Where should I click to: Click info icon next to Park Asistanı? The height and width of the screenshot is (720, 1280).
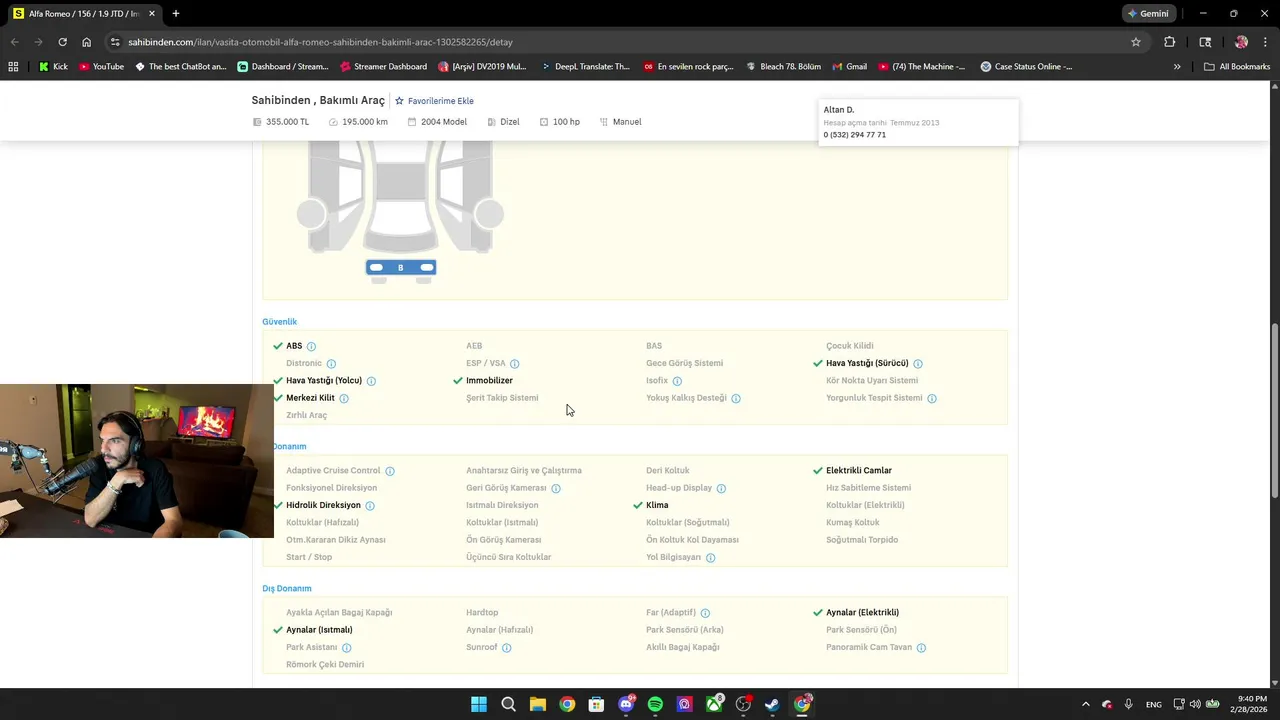[347, 648]
